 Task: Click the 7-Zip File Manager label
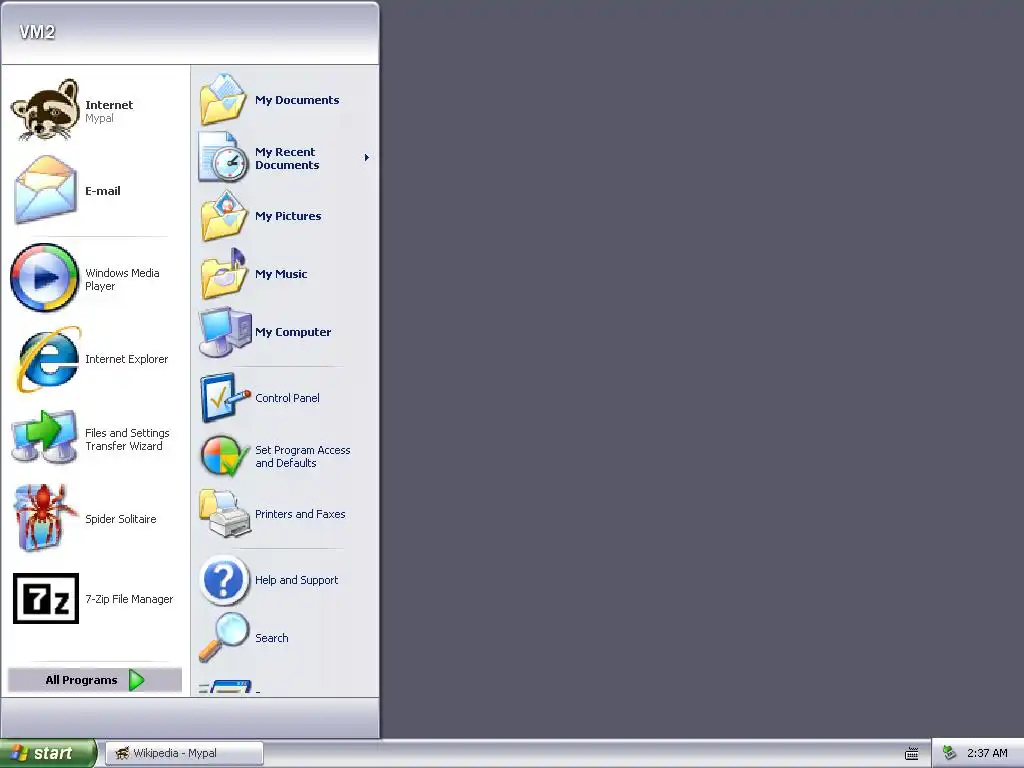(x=129, y=599)
